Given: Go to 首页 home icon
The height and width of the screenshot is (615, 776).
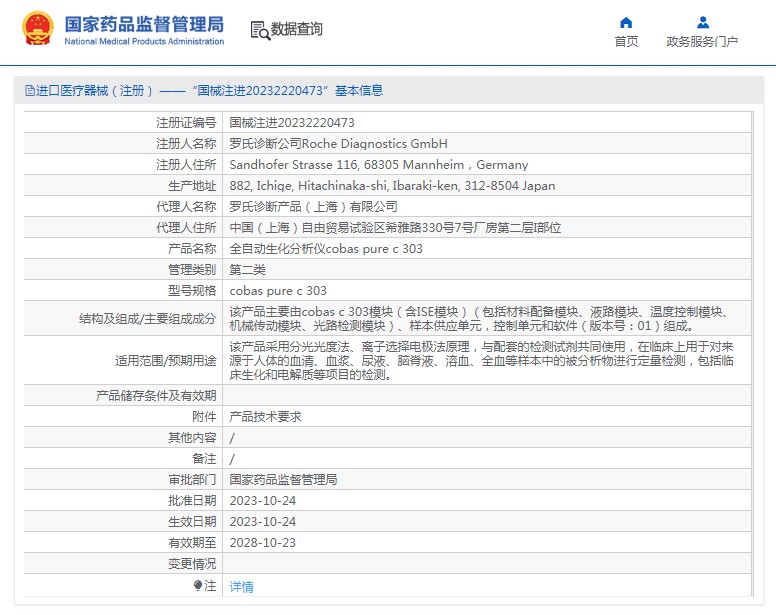Looking at the screenshot, I should click(626, 22).
